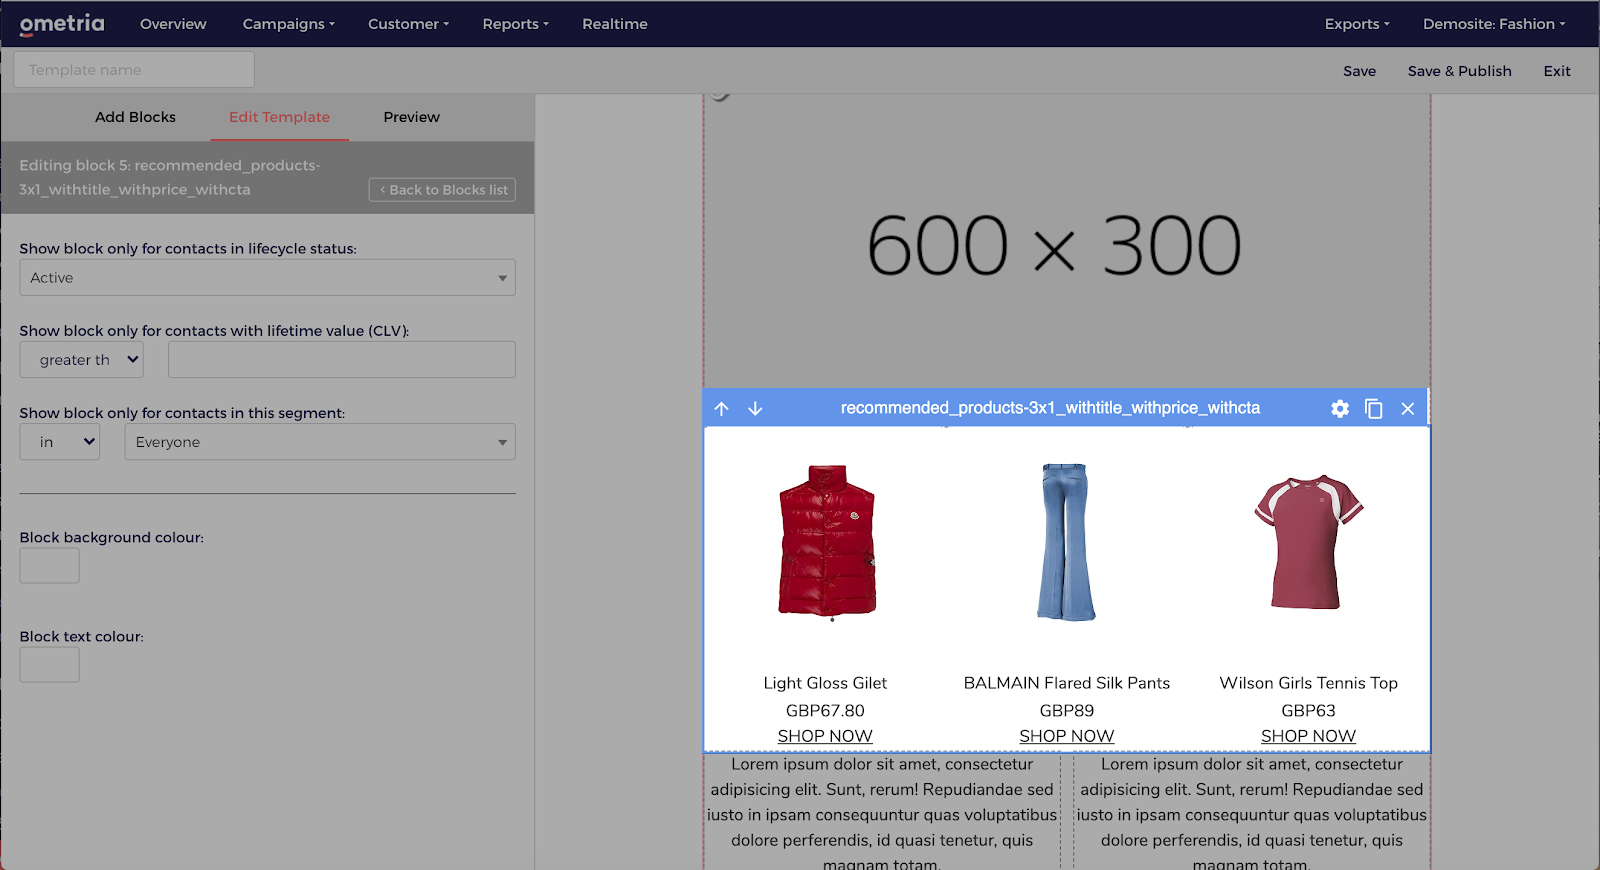Expand the Exports menu
Viewport: 1600px width, 870px height.
point(1357,24)
